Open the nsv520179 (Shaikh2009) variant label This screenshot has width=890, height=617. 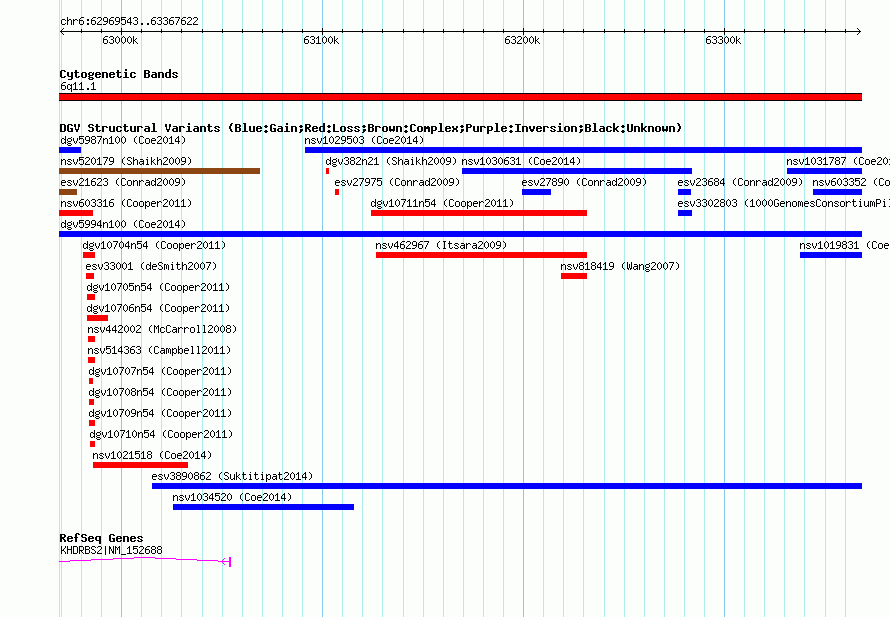coord(126,161)
